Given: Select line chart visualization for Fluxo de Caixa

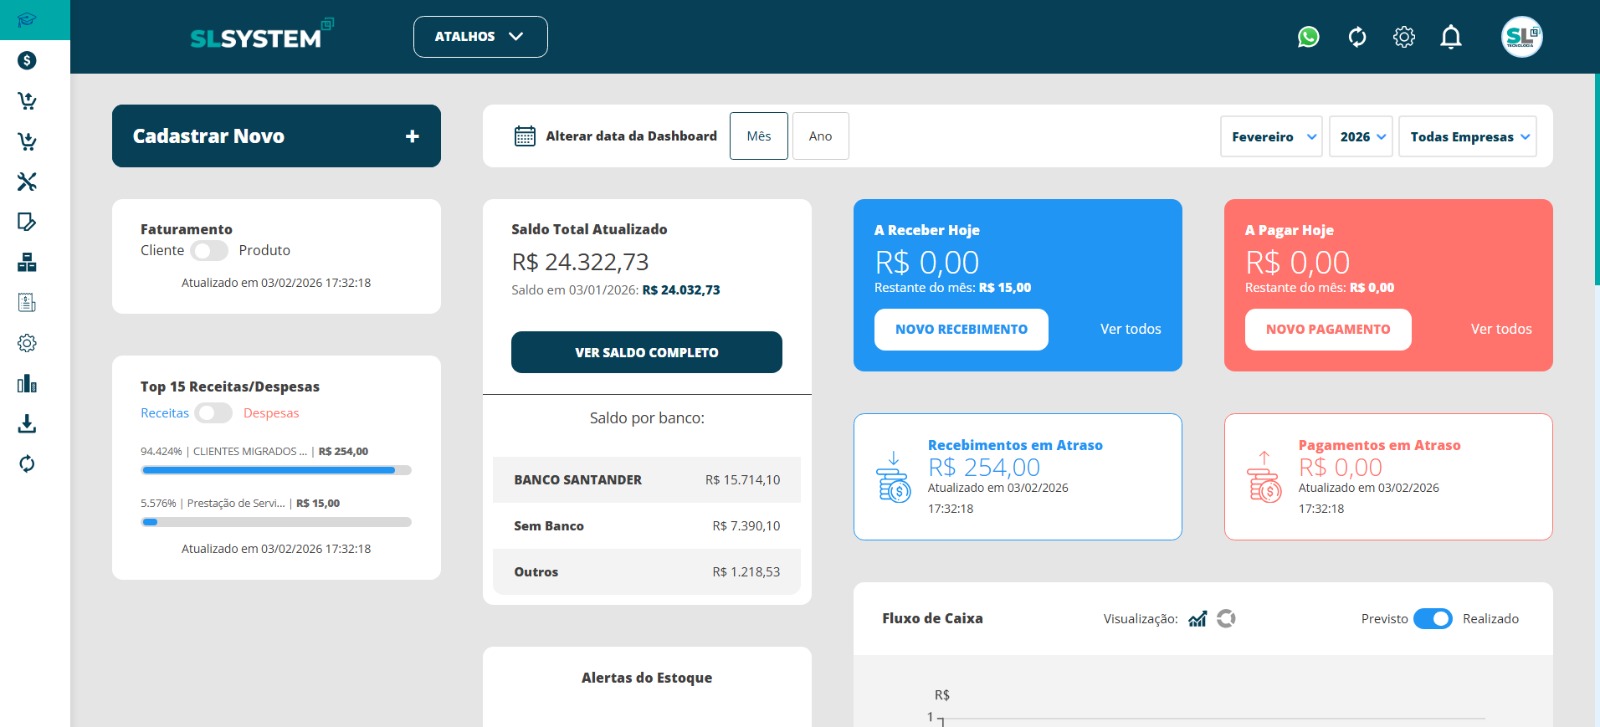Looking at the screenshot, I should 1197,619.
